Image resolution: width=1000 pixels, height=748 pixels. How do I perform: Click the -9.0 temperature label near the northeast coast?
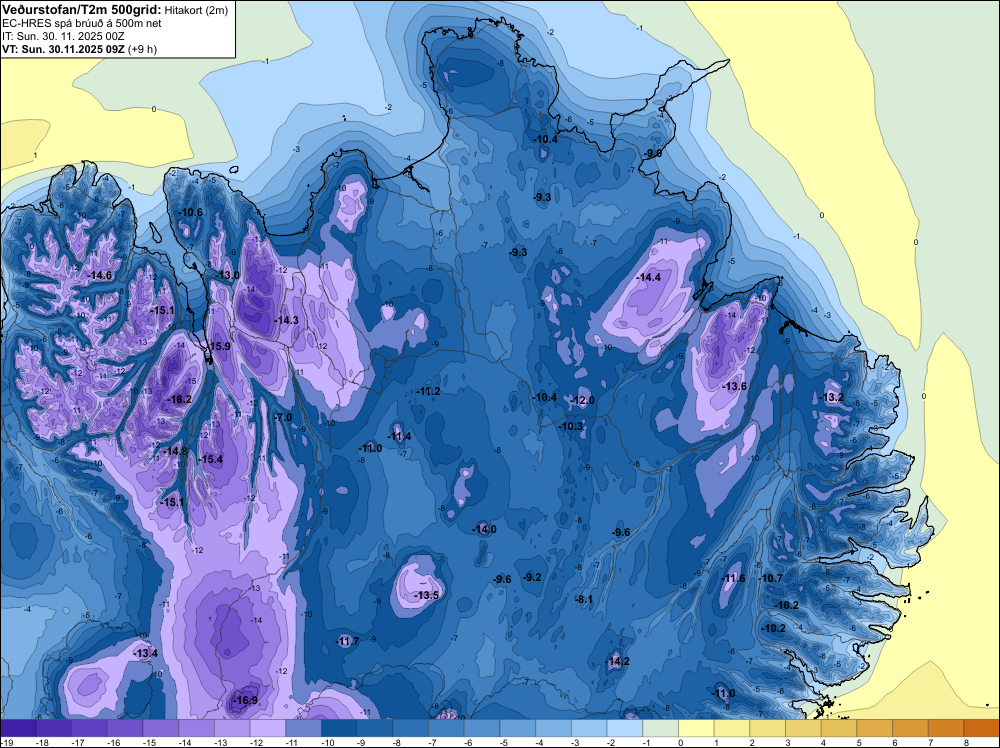[652, 154]
